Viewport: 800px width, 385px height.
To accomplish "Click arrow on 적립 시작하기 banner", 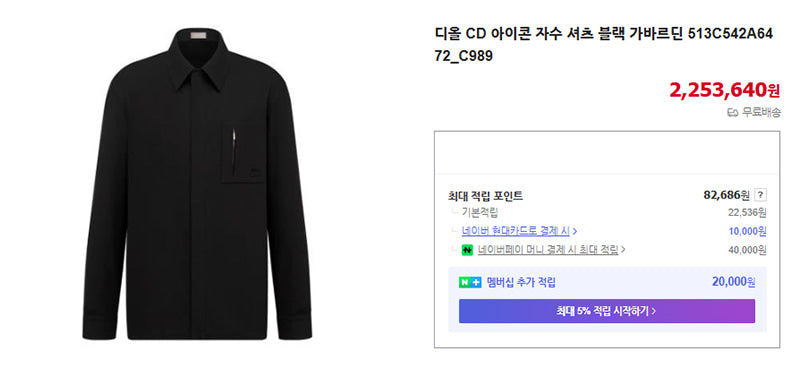I will pyautogui.click(x=654, y=311).
